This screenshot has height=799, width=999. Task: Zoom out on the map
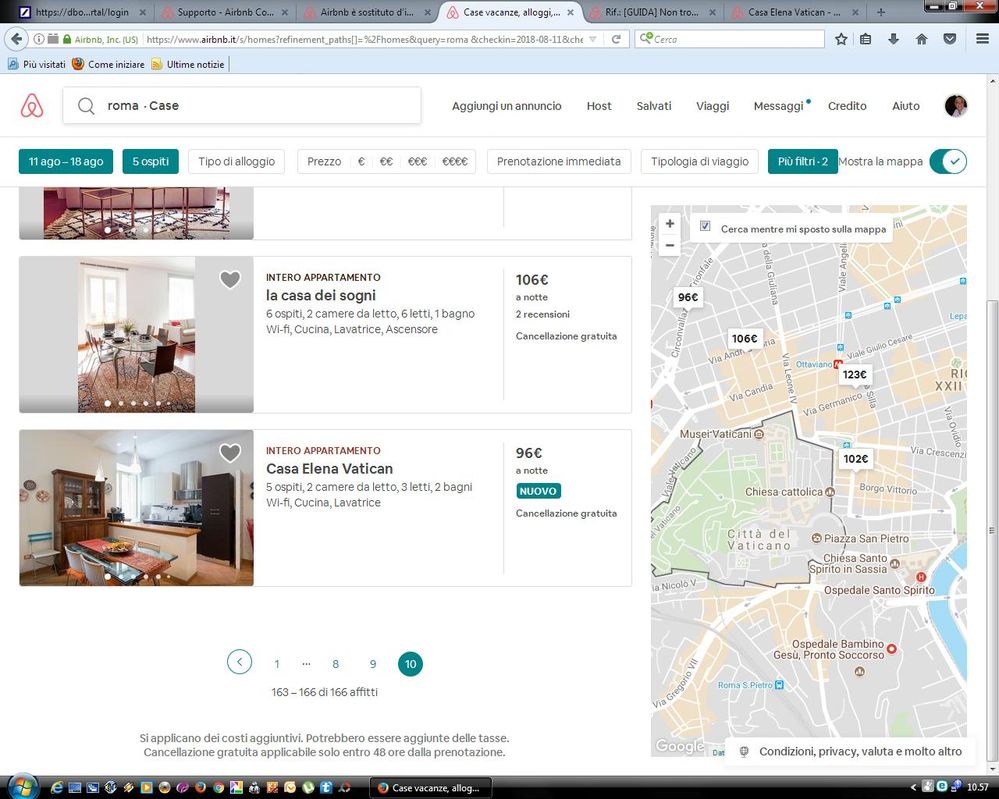point(670,245)
